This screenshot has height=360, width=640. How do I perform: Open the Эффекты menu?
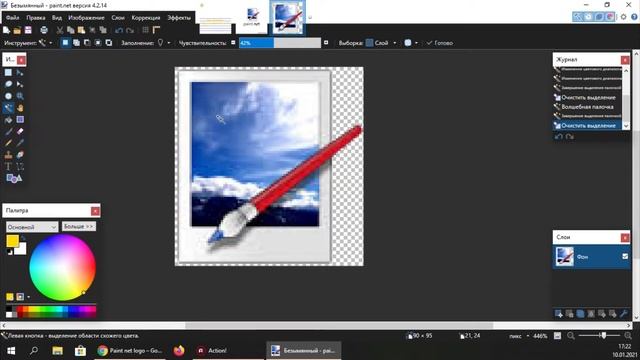point(179,18)
